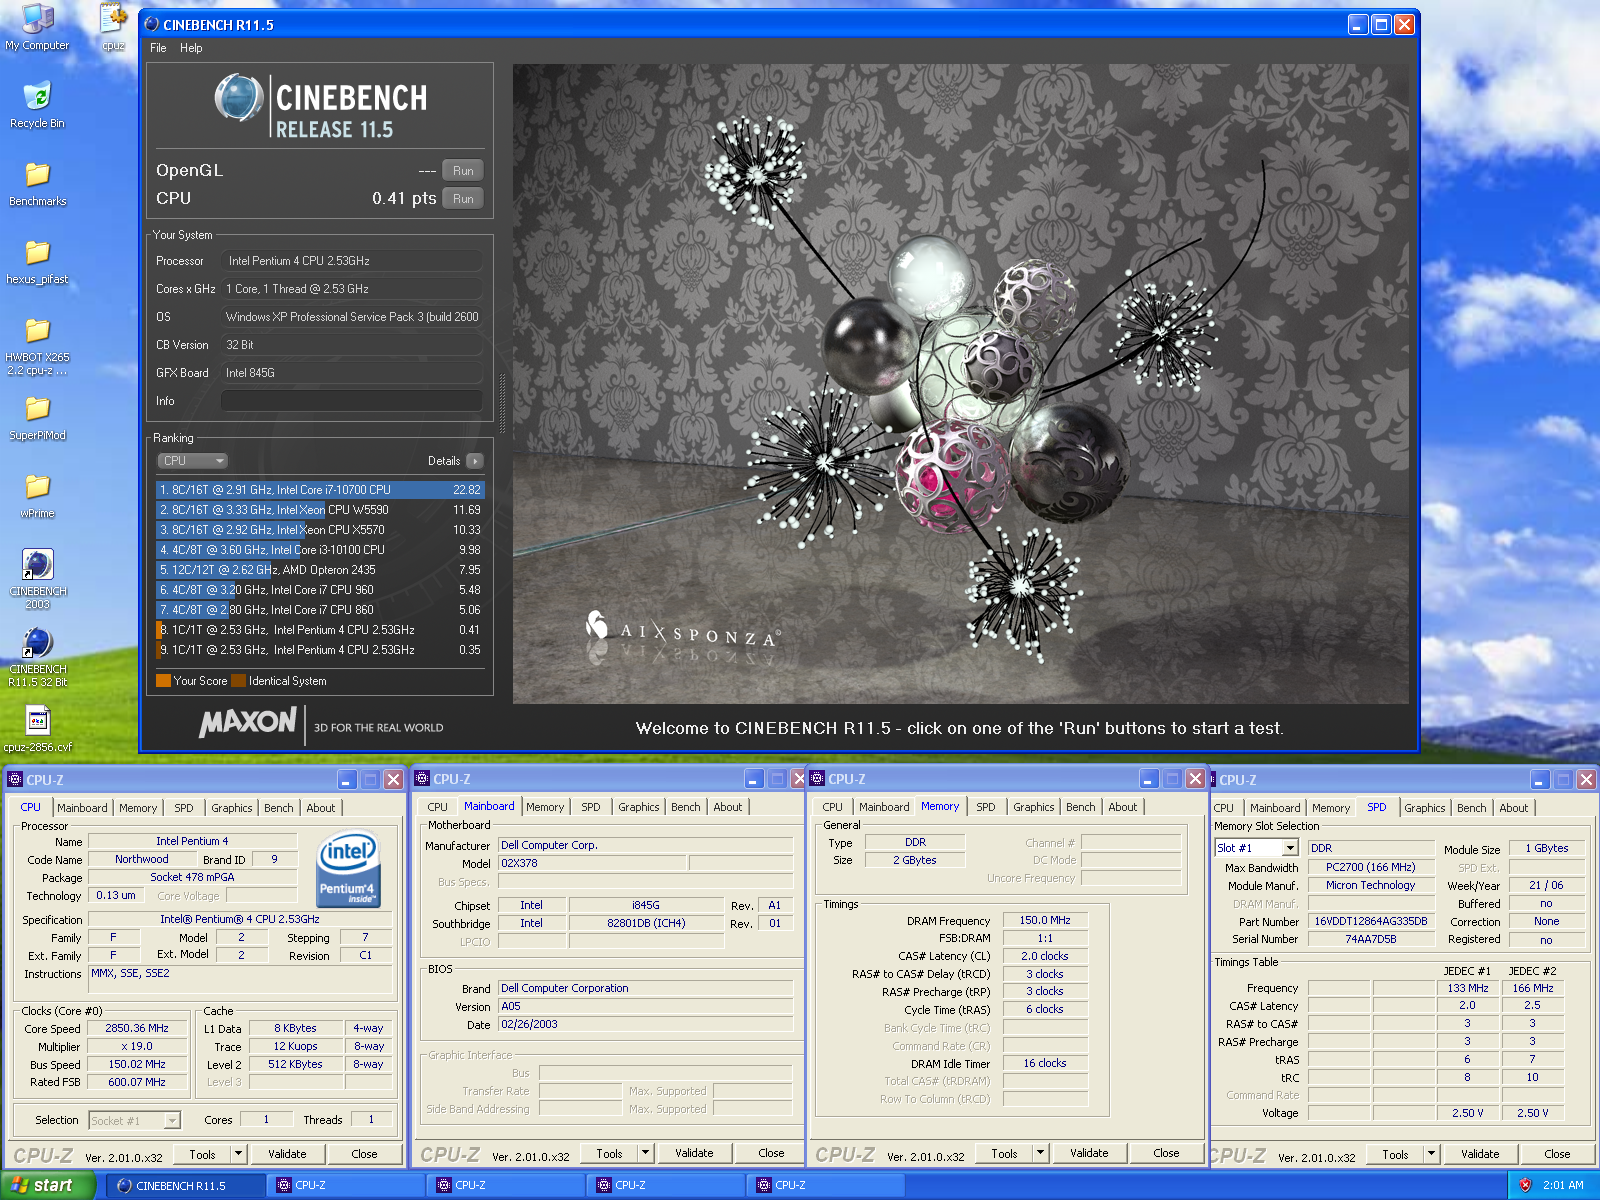The height and width of the screenshot is (1200, 1600).
Task: Switch to Bench tab in first CPU-Z window
Action: click(279, 808)
